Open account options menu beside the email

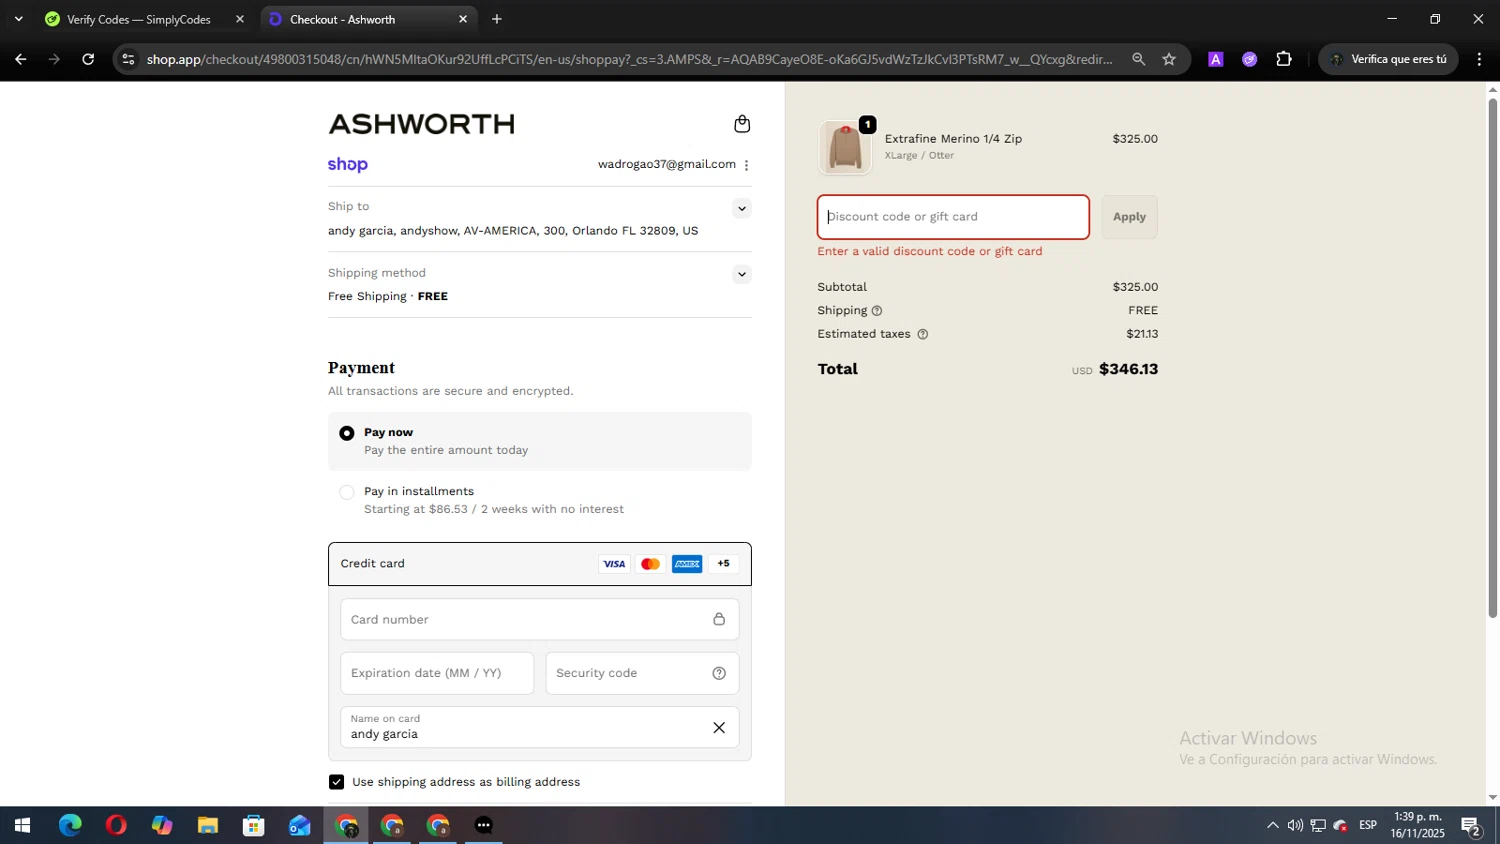click(x=746, y=165)
